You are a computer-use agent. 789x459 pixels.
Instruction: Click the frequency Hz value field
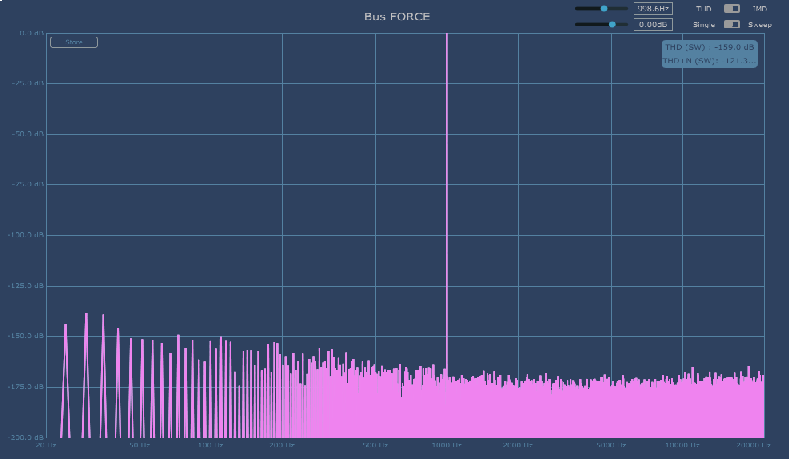click(653, 8)
